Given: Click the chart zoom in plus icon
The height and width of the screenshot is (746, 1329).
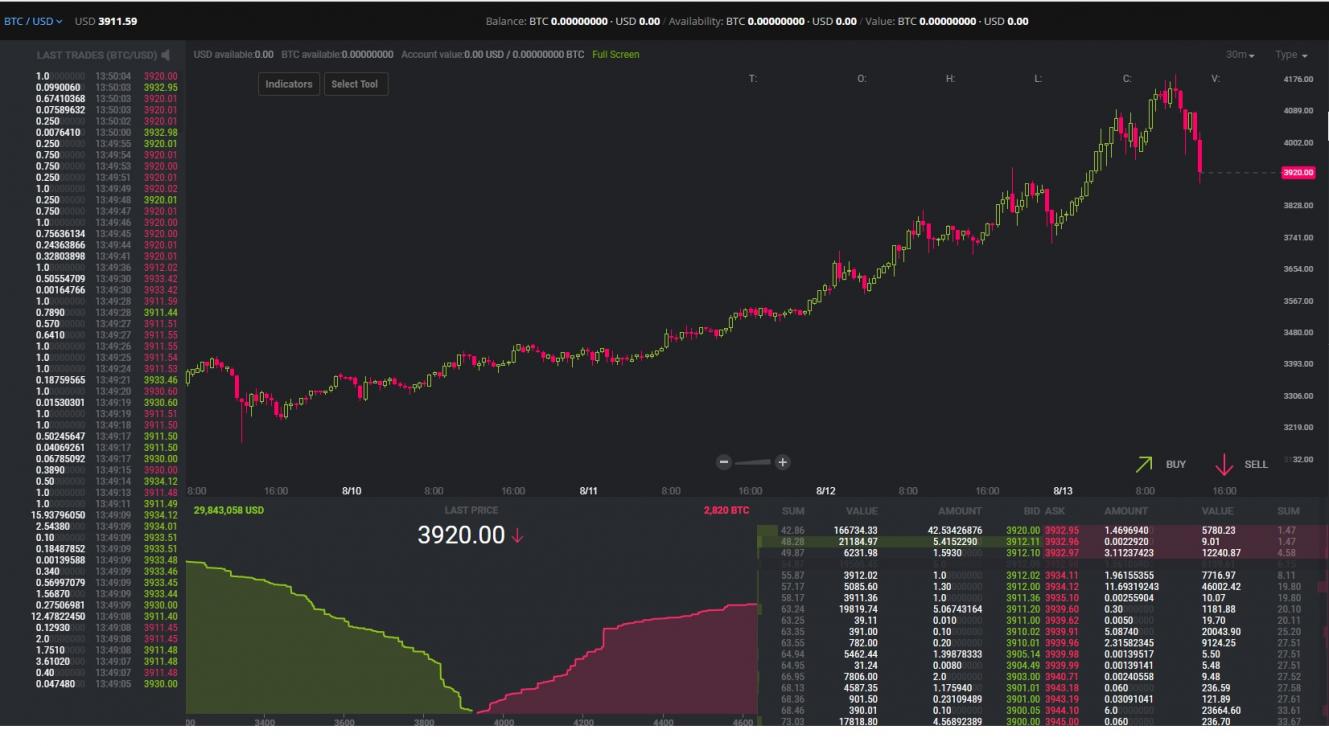Looking at the screenshot, I should [783, 462].
